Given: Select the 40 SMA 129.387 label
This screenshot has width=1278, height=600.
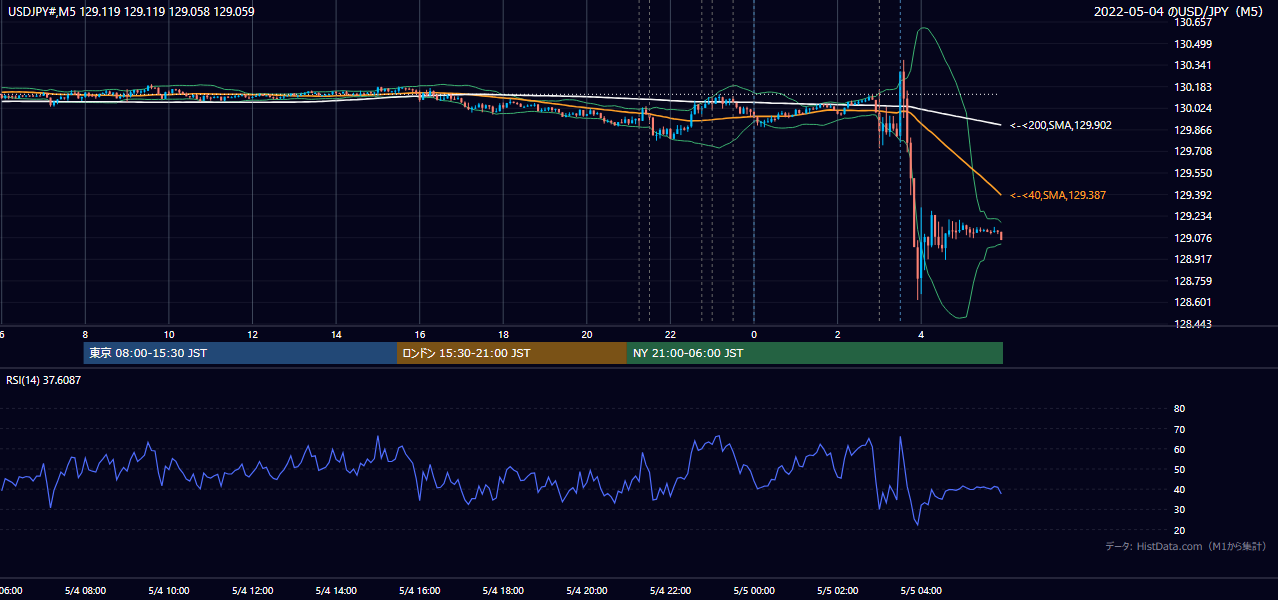Looking at the screenshot, I should click(1058, 196).
